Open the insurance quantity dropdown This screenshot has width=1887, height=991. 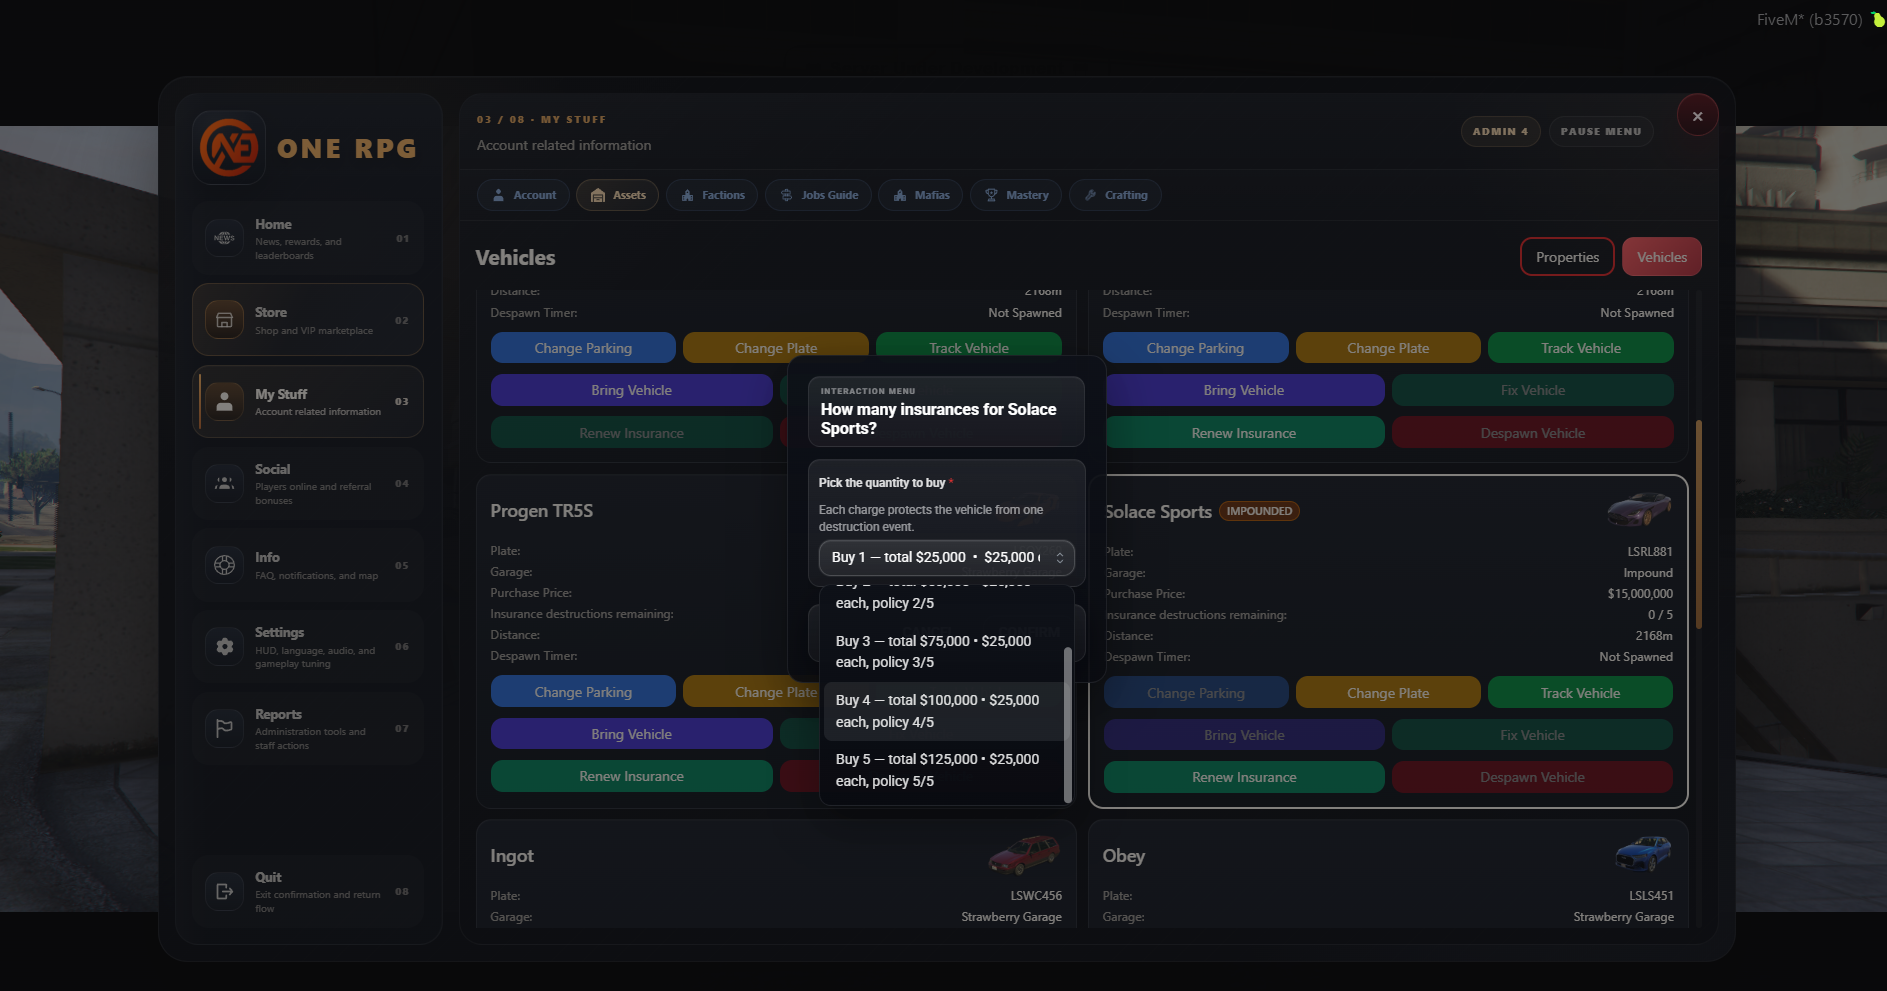pos(946,557)
